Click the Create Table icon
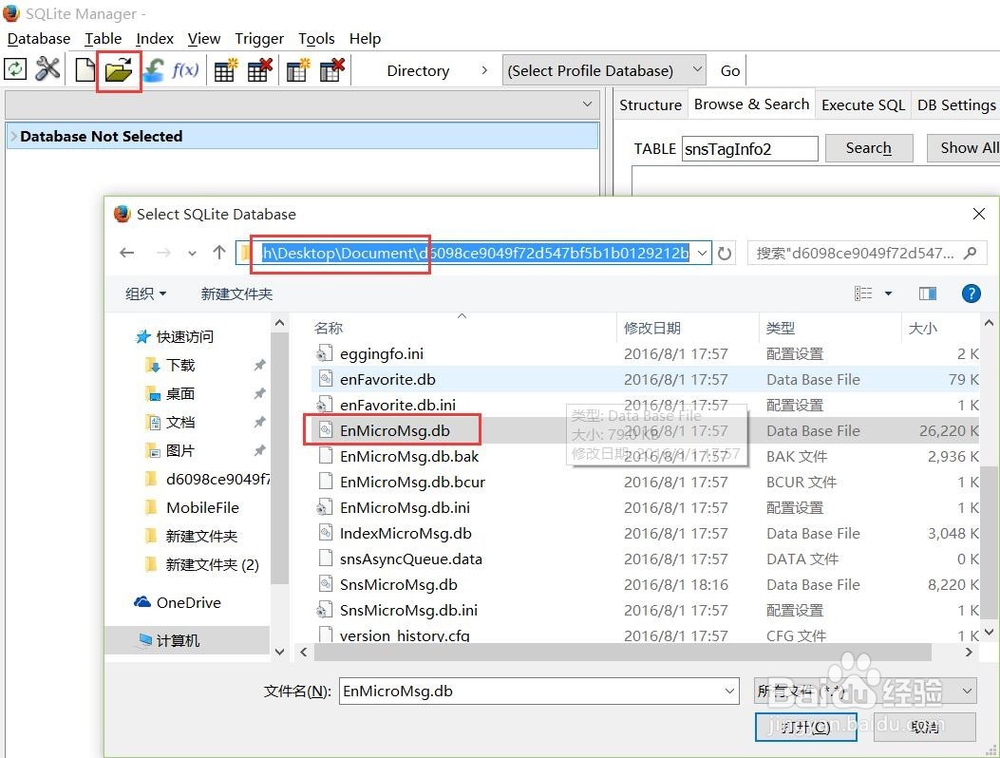1000x758 pixels. [x=225, y=70]
